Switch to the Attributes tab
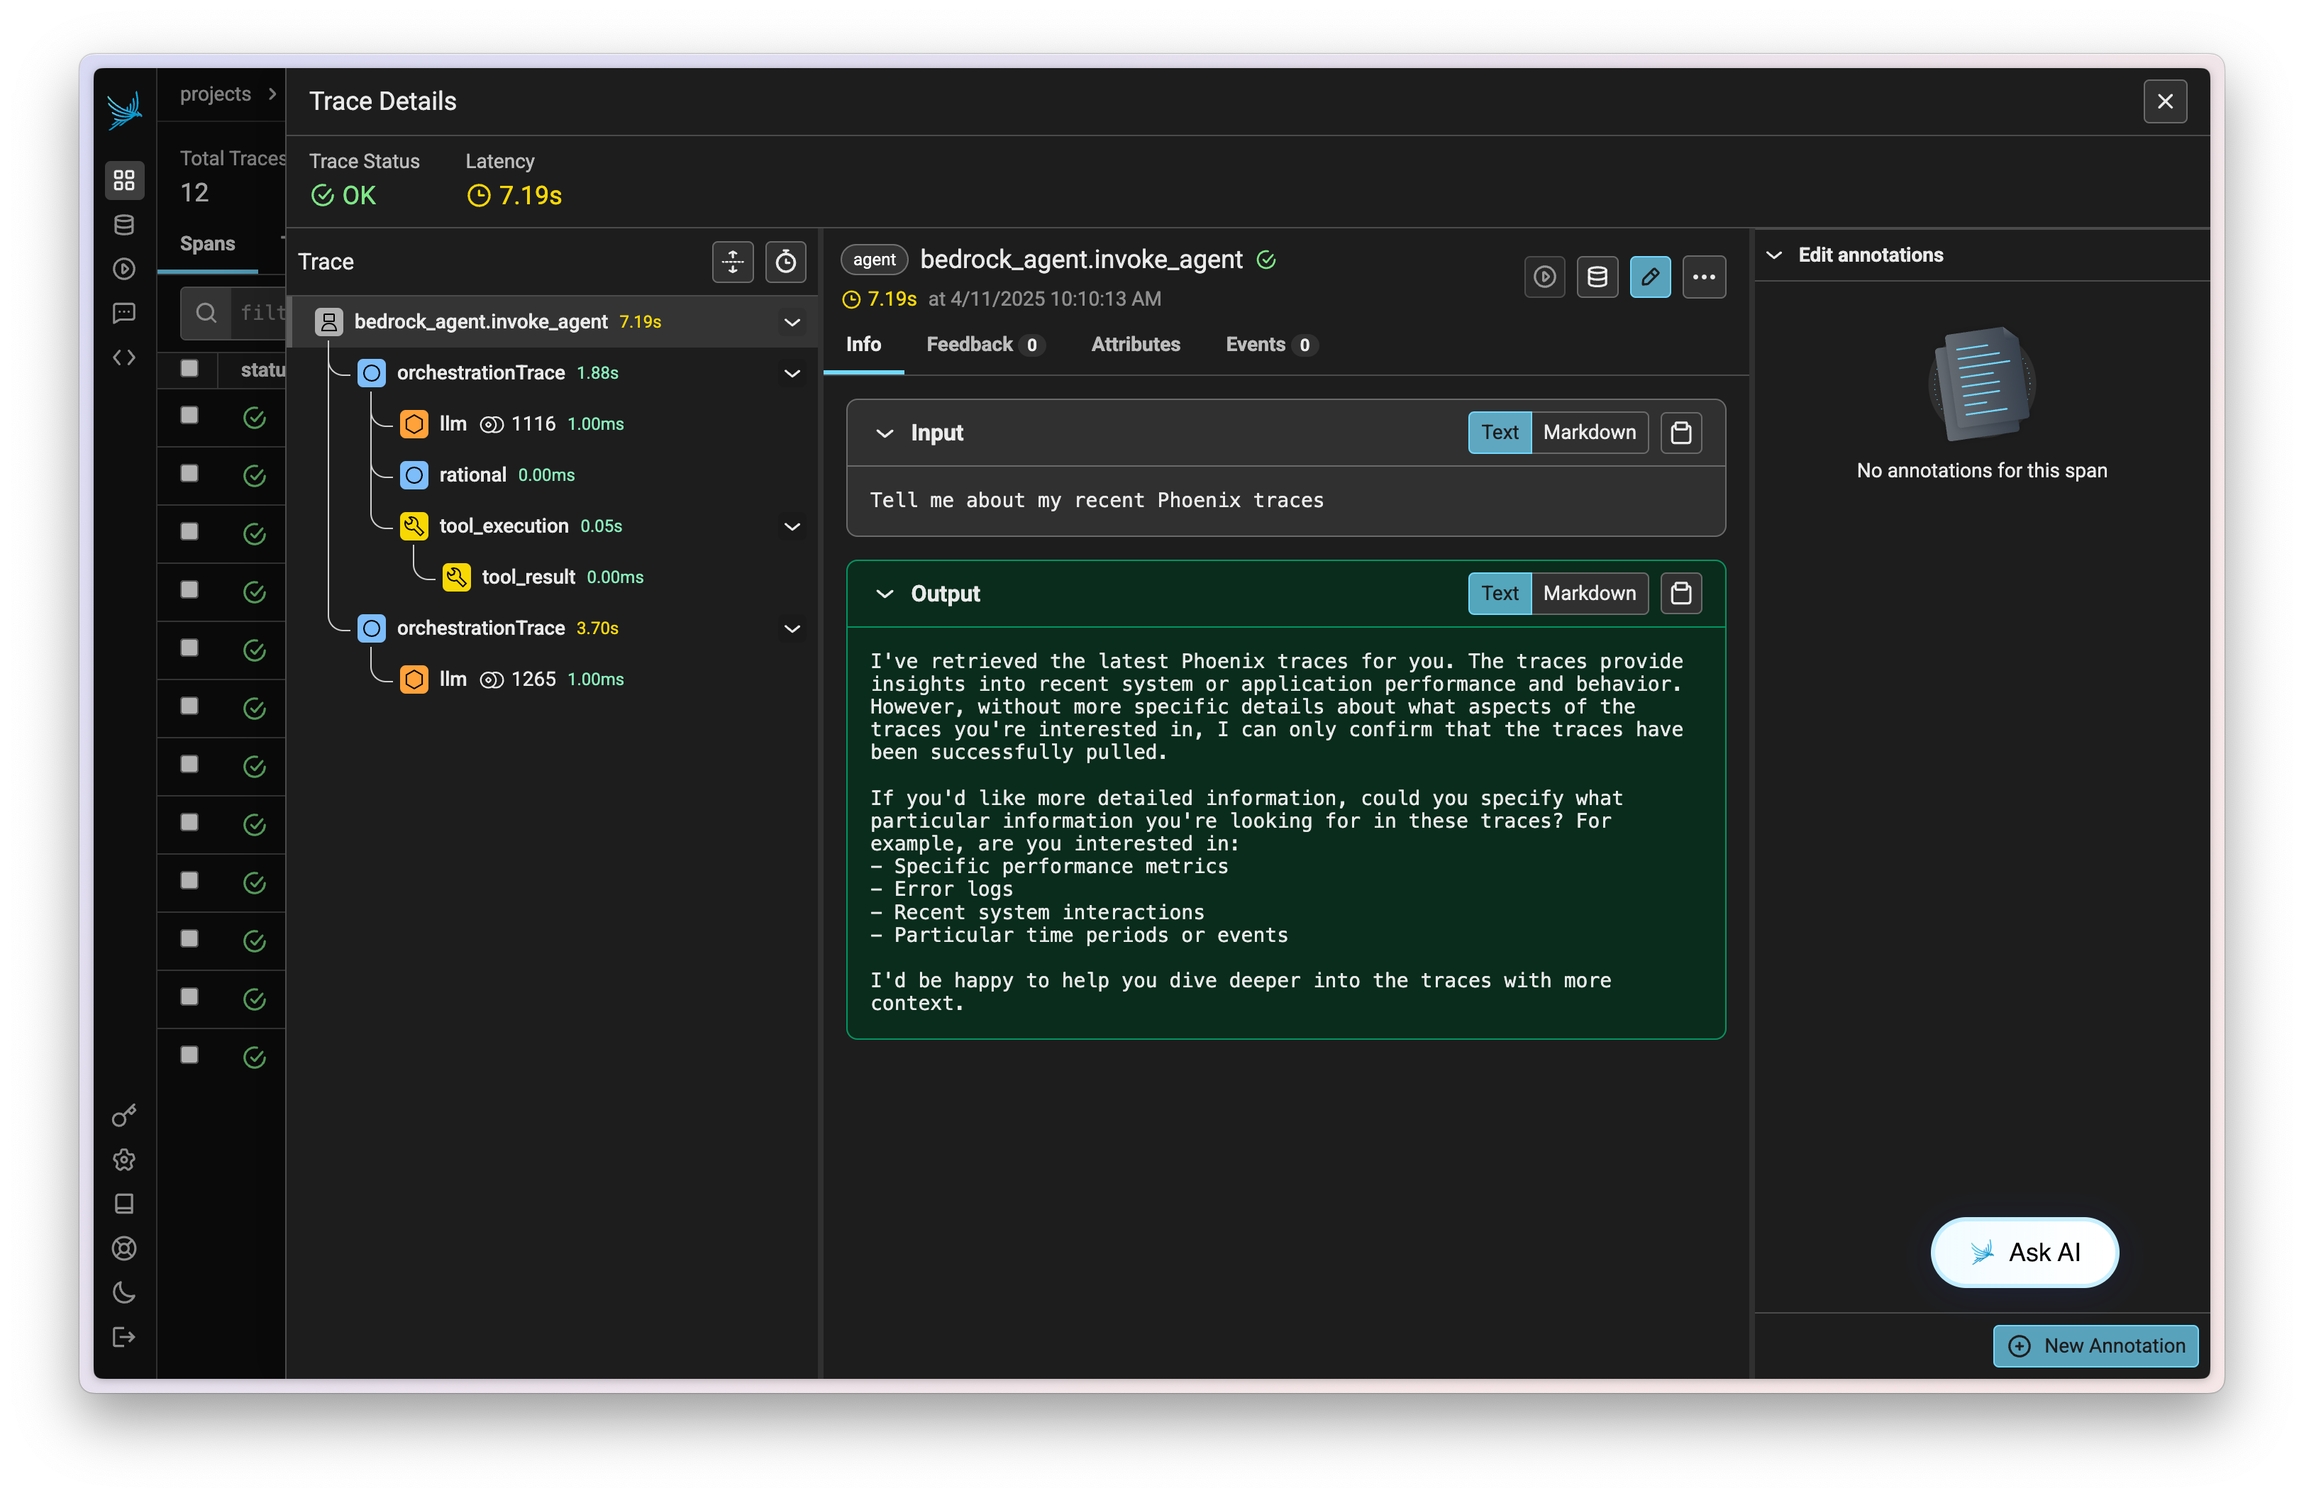Viewport: 2304px width, 1498px height. coord(1135,345)
